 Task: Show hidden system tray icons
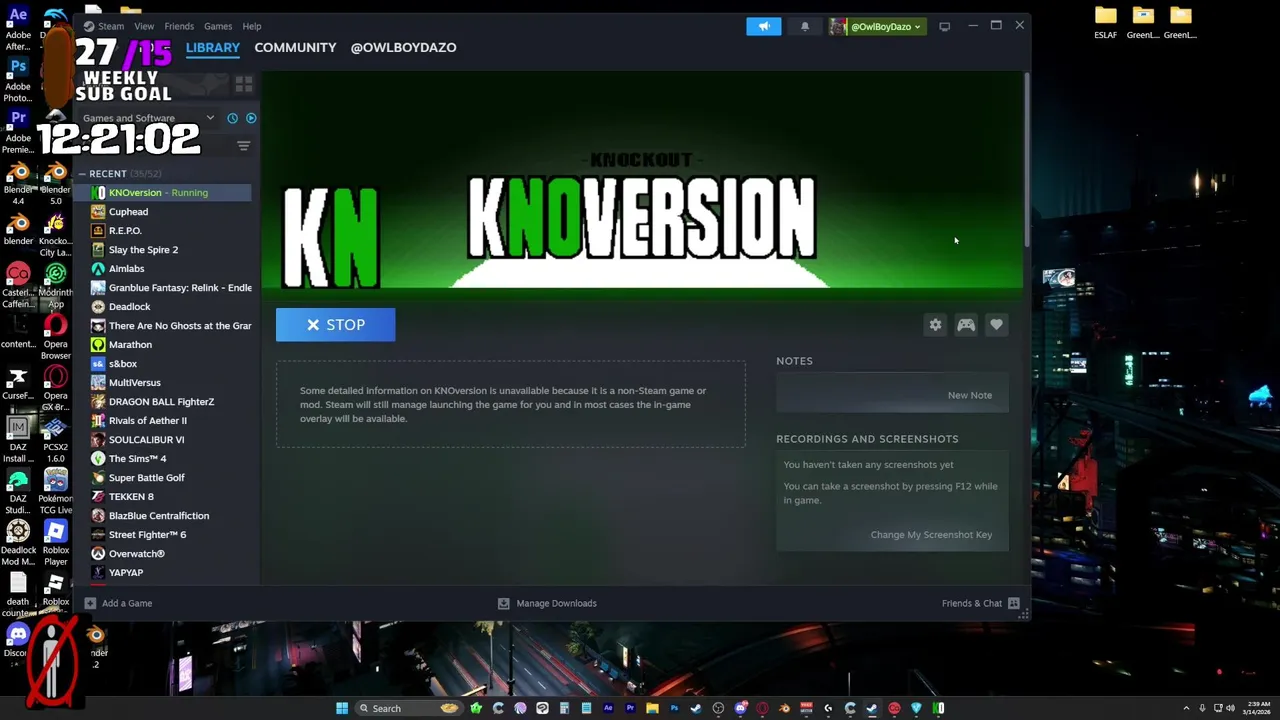pos(1186,708)
